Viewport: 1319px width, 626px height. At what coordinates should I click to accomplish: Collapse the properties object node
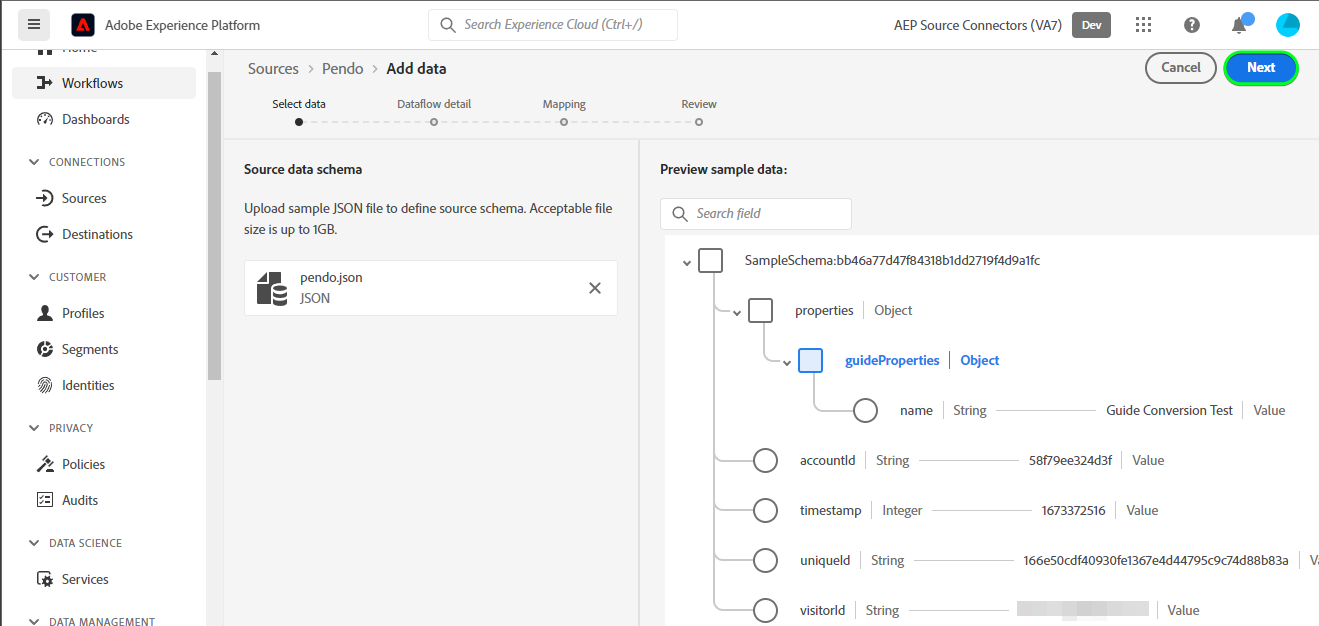(x=737, y=312)
